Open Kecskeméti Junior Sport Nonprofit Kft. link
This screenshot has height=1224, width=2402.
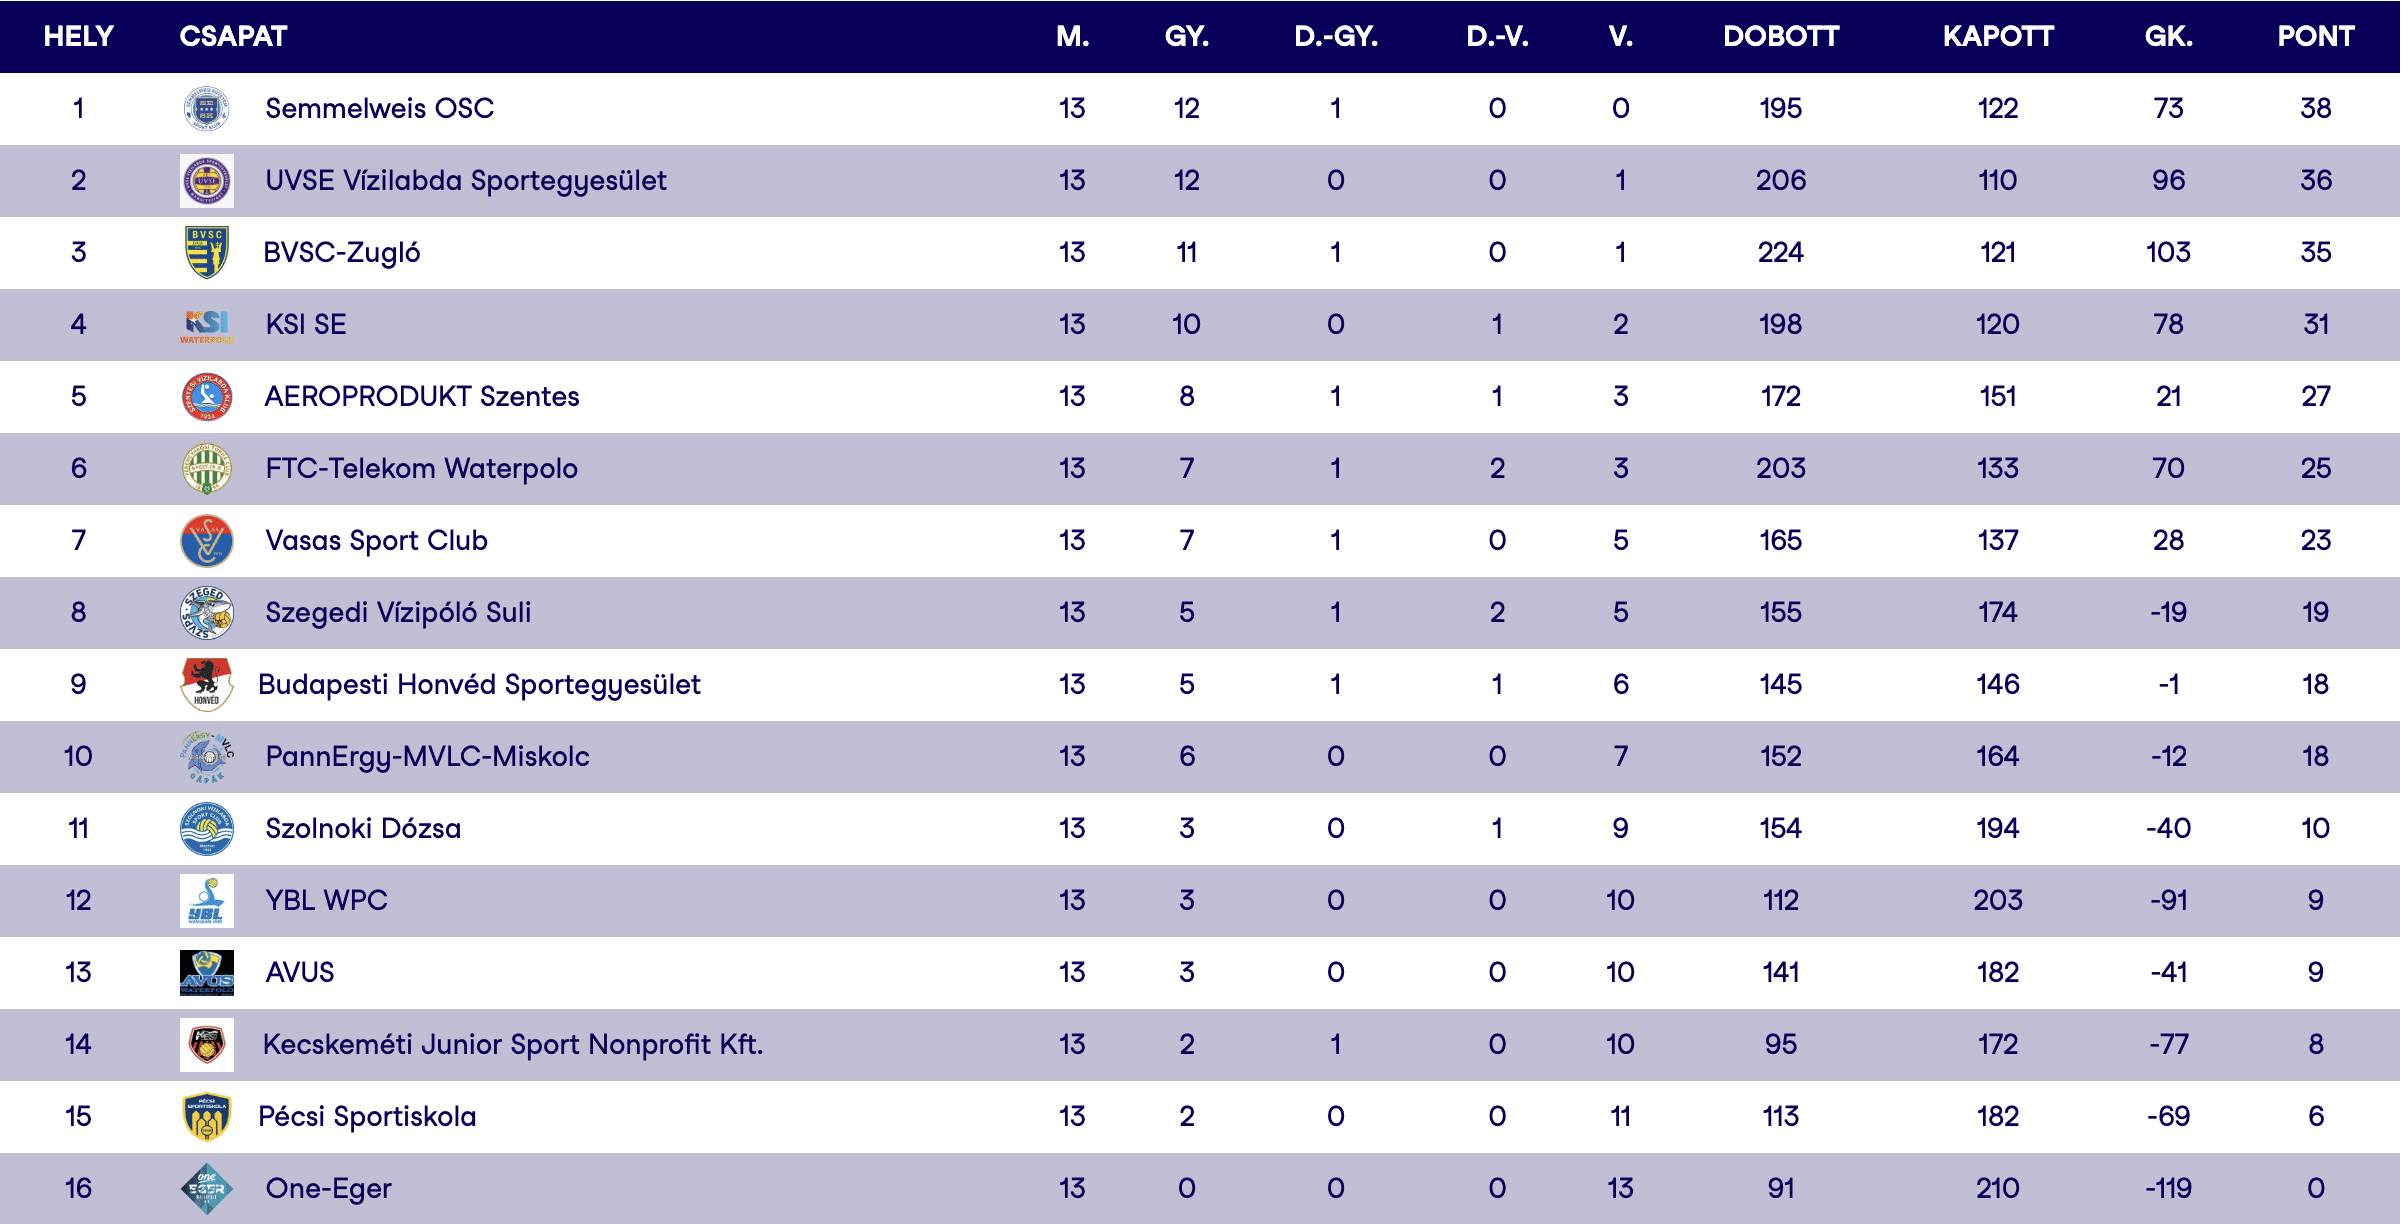(x=512, y=1044)
